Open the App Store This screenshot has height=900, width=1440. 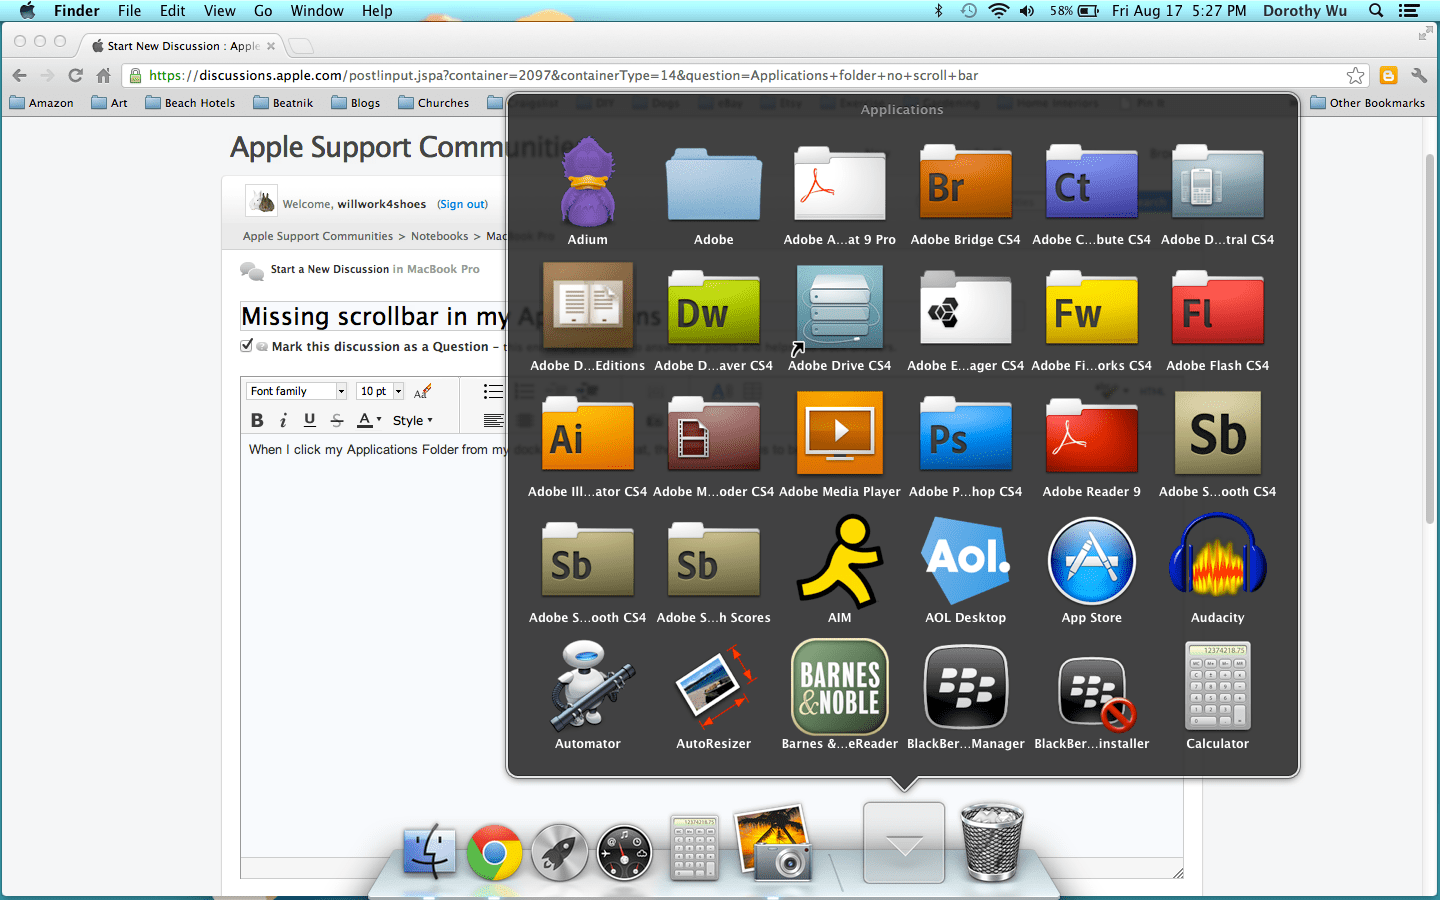tap(1091, 559)
